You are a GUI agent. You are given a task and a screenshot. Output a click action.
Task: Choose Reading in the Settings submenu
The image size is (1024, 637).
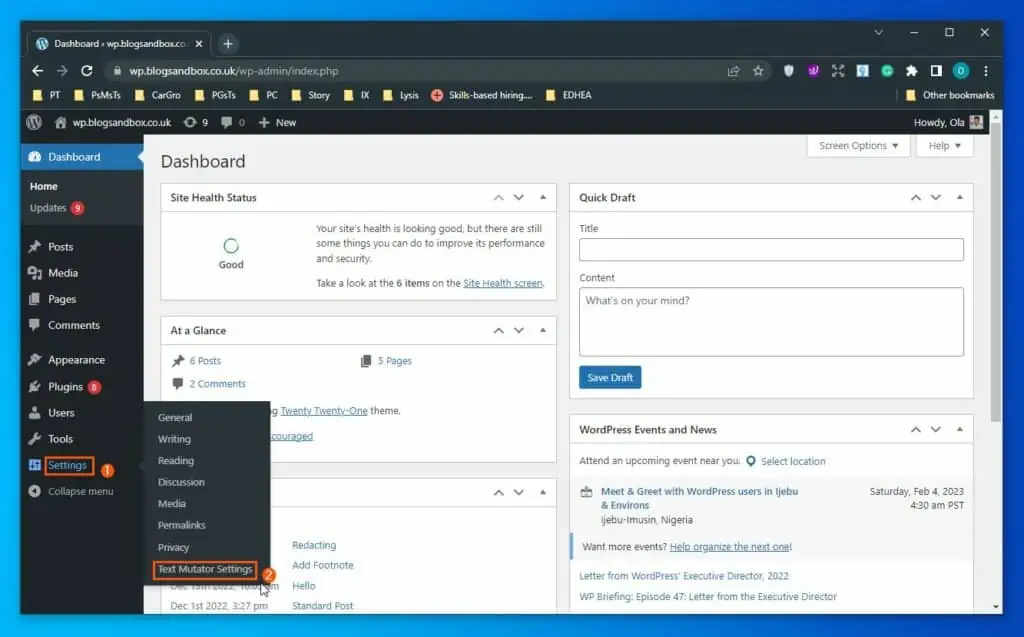(176, 461)
